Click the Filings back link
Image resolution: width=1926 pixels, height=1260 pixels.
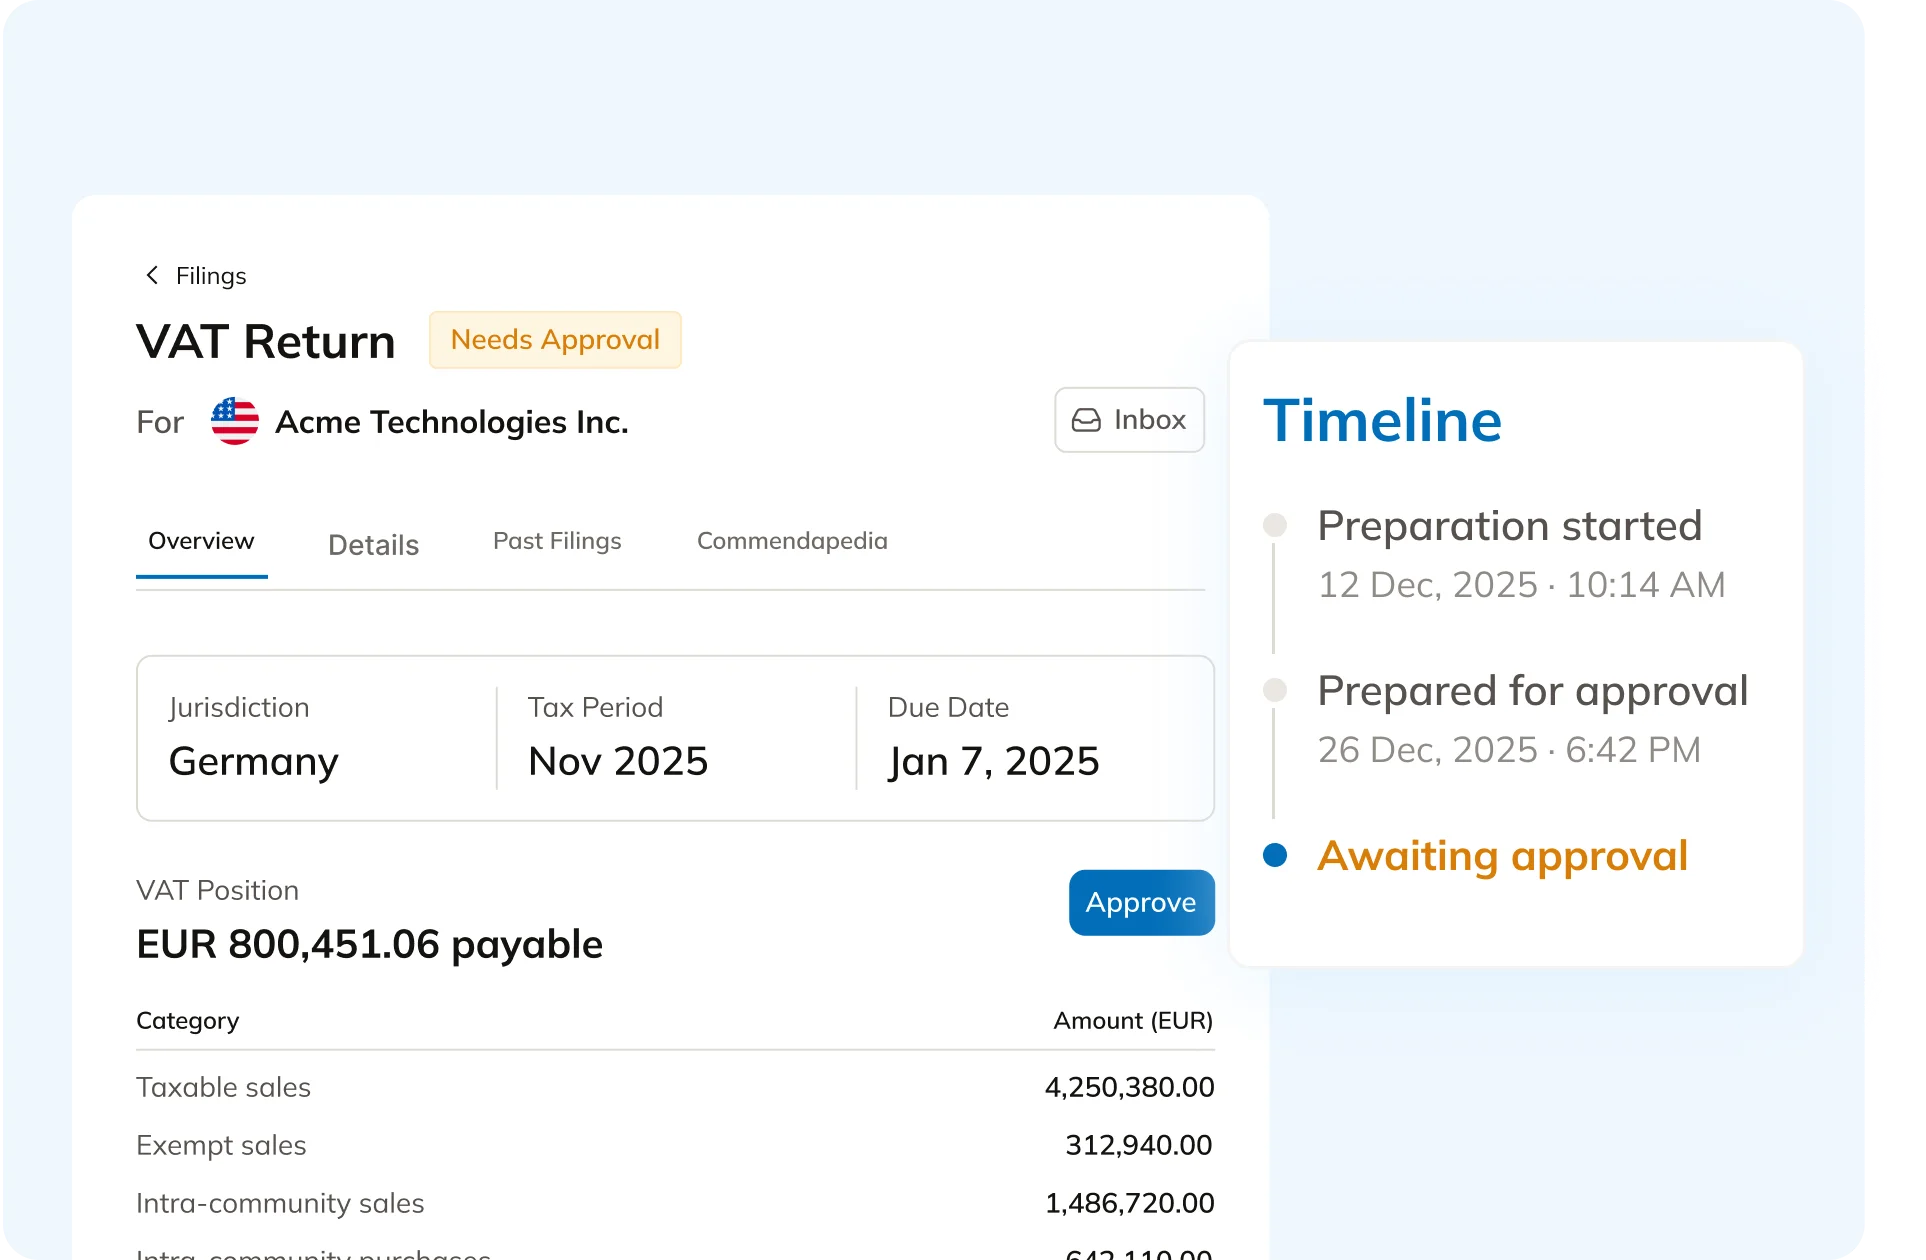tap(210, 275)
